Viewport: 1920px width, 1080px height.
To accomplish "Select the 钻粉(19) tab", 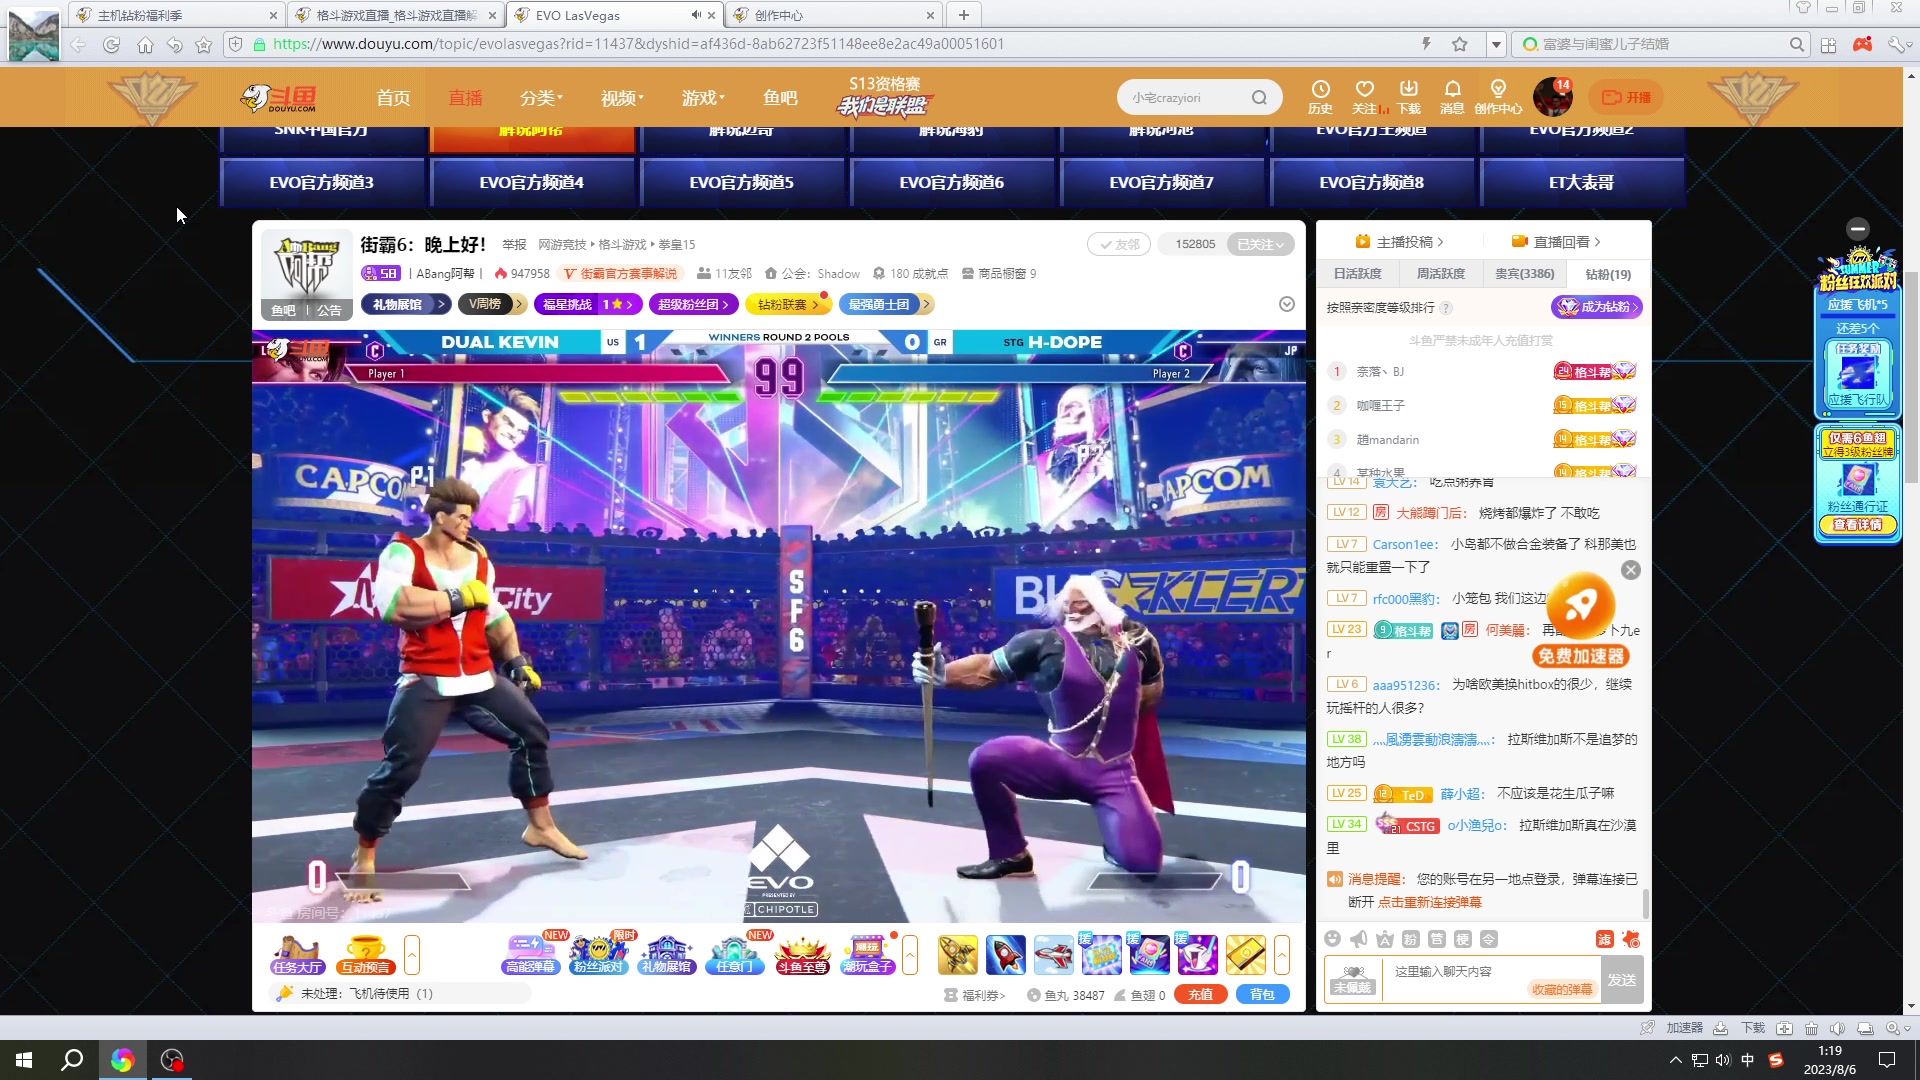I will click(x=1608, y=274).
